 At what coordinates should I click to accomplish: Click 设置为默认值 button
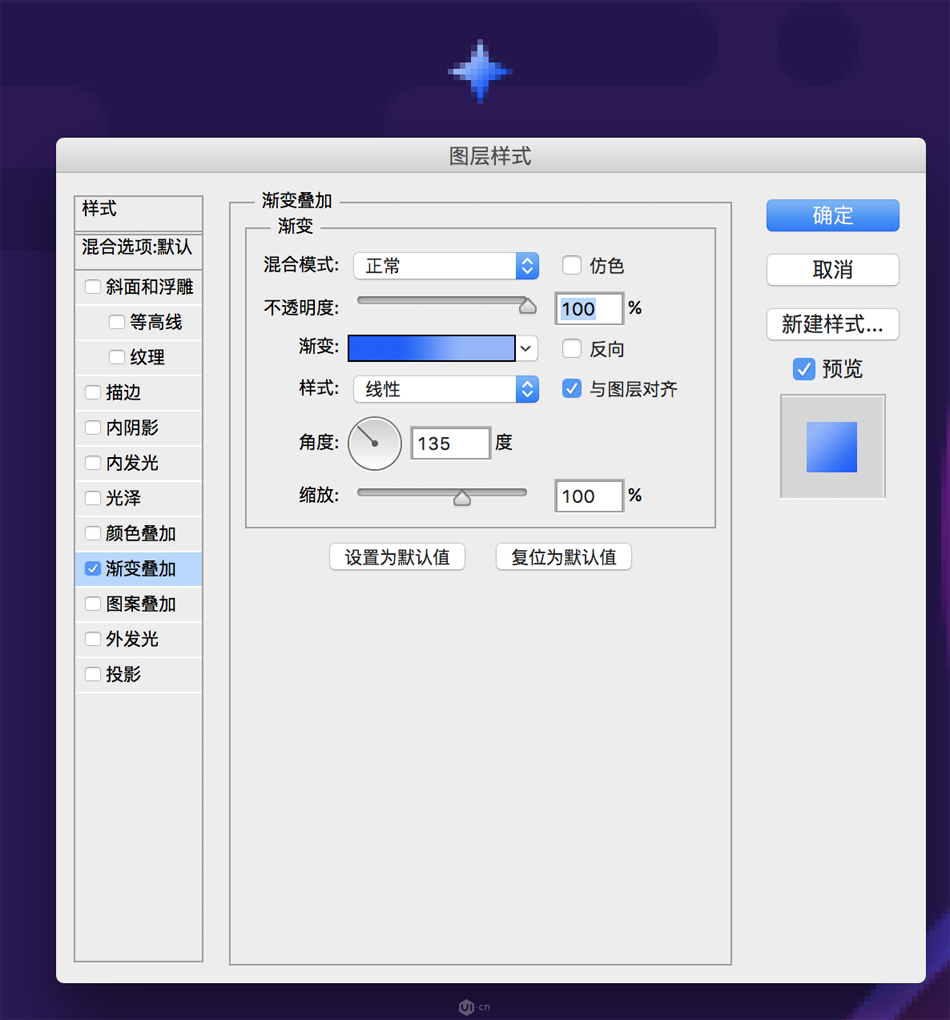click(397, 557)
